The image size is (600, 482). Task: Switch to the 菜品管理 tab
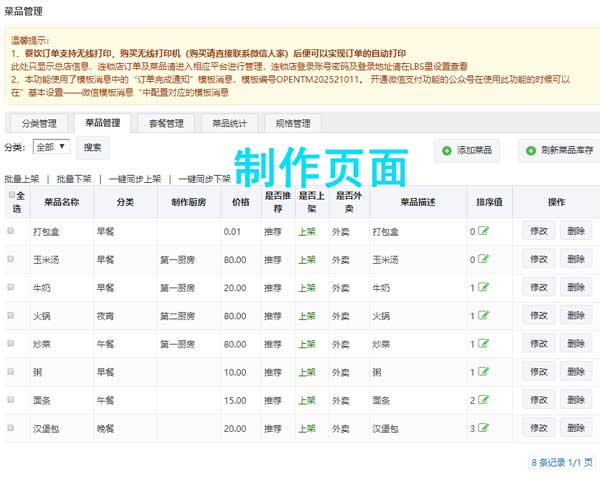click(103, 123)
